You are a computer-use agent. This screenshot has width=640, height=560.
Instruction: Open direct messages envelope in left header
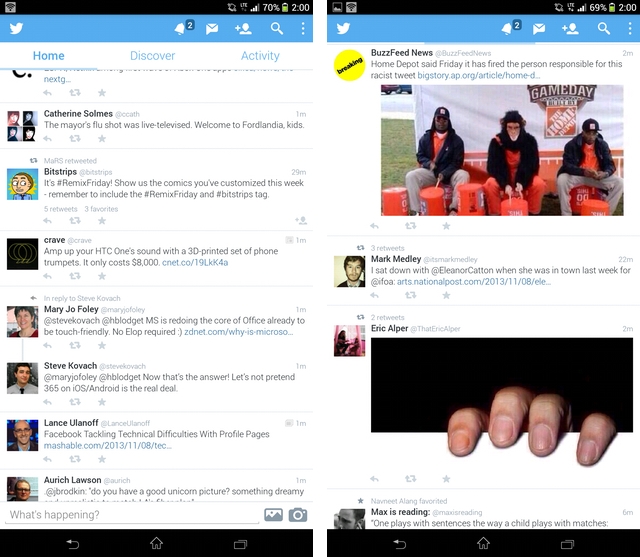tap(212, 29)
